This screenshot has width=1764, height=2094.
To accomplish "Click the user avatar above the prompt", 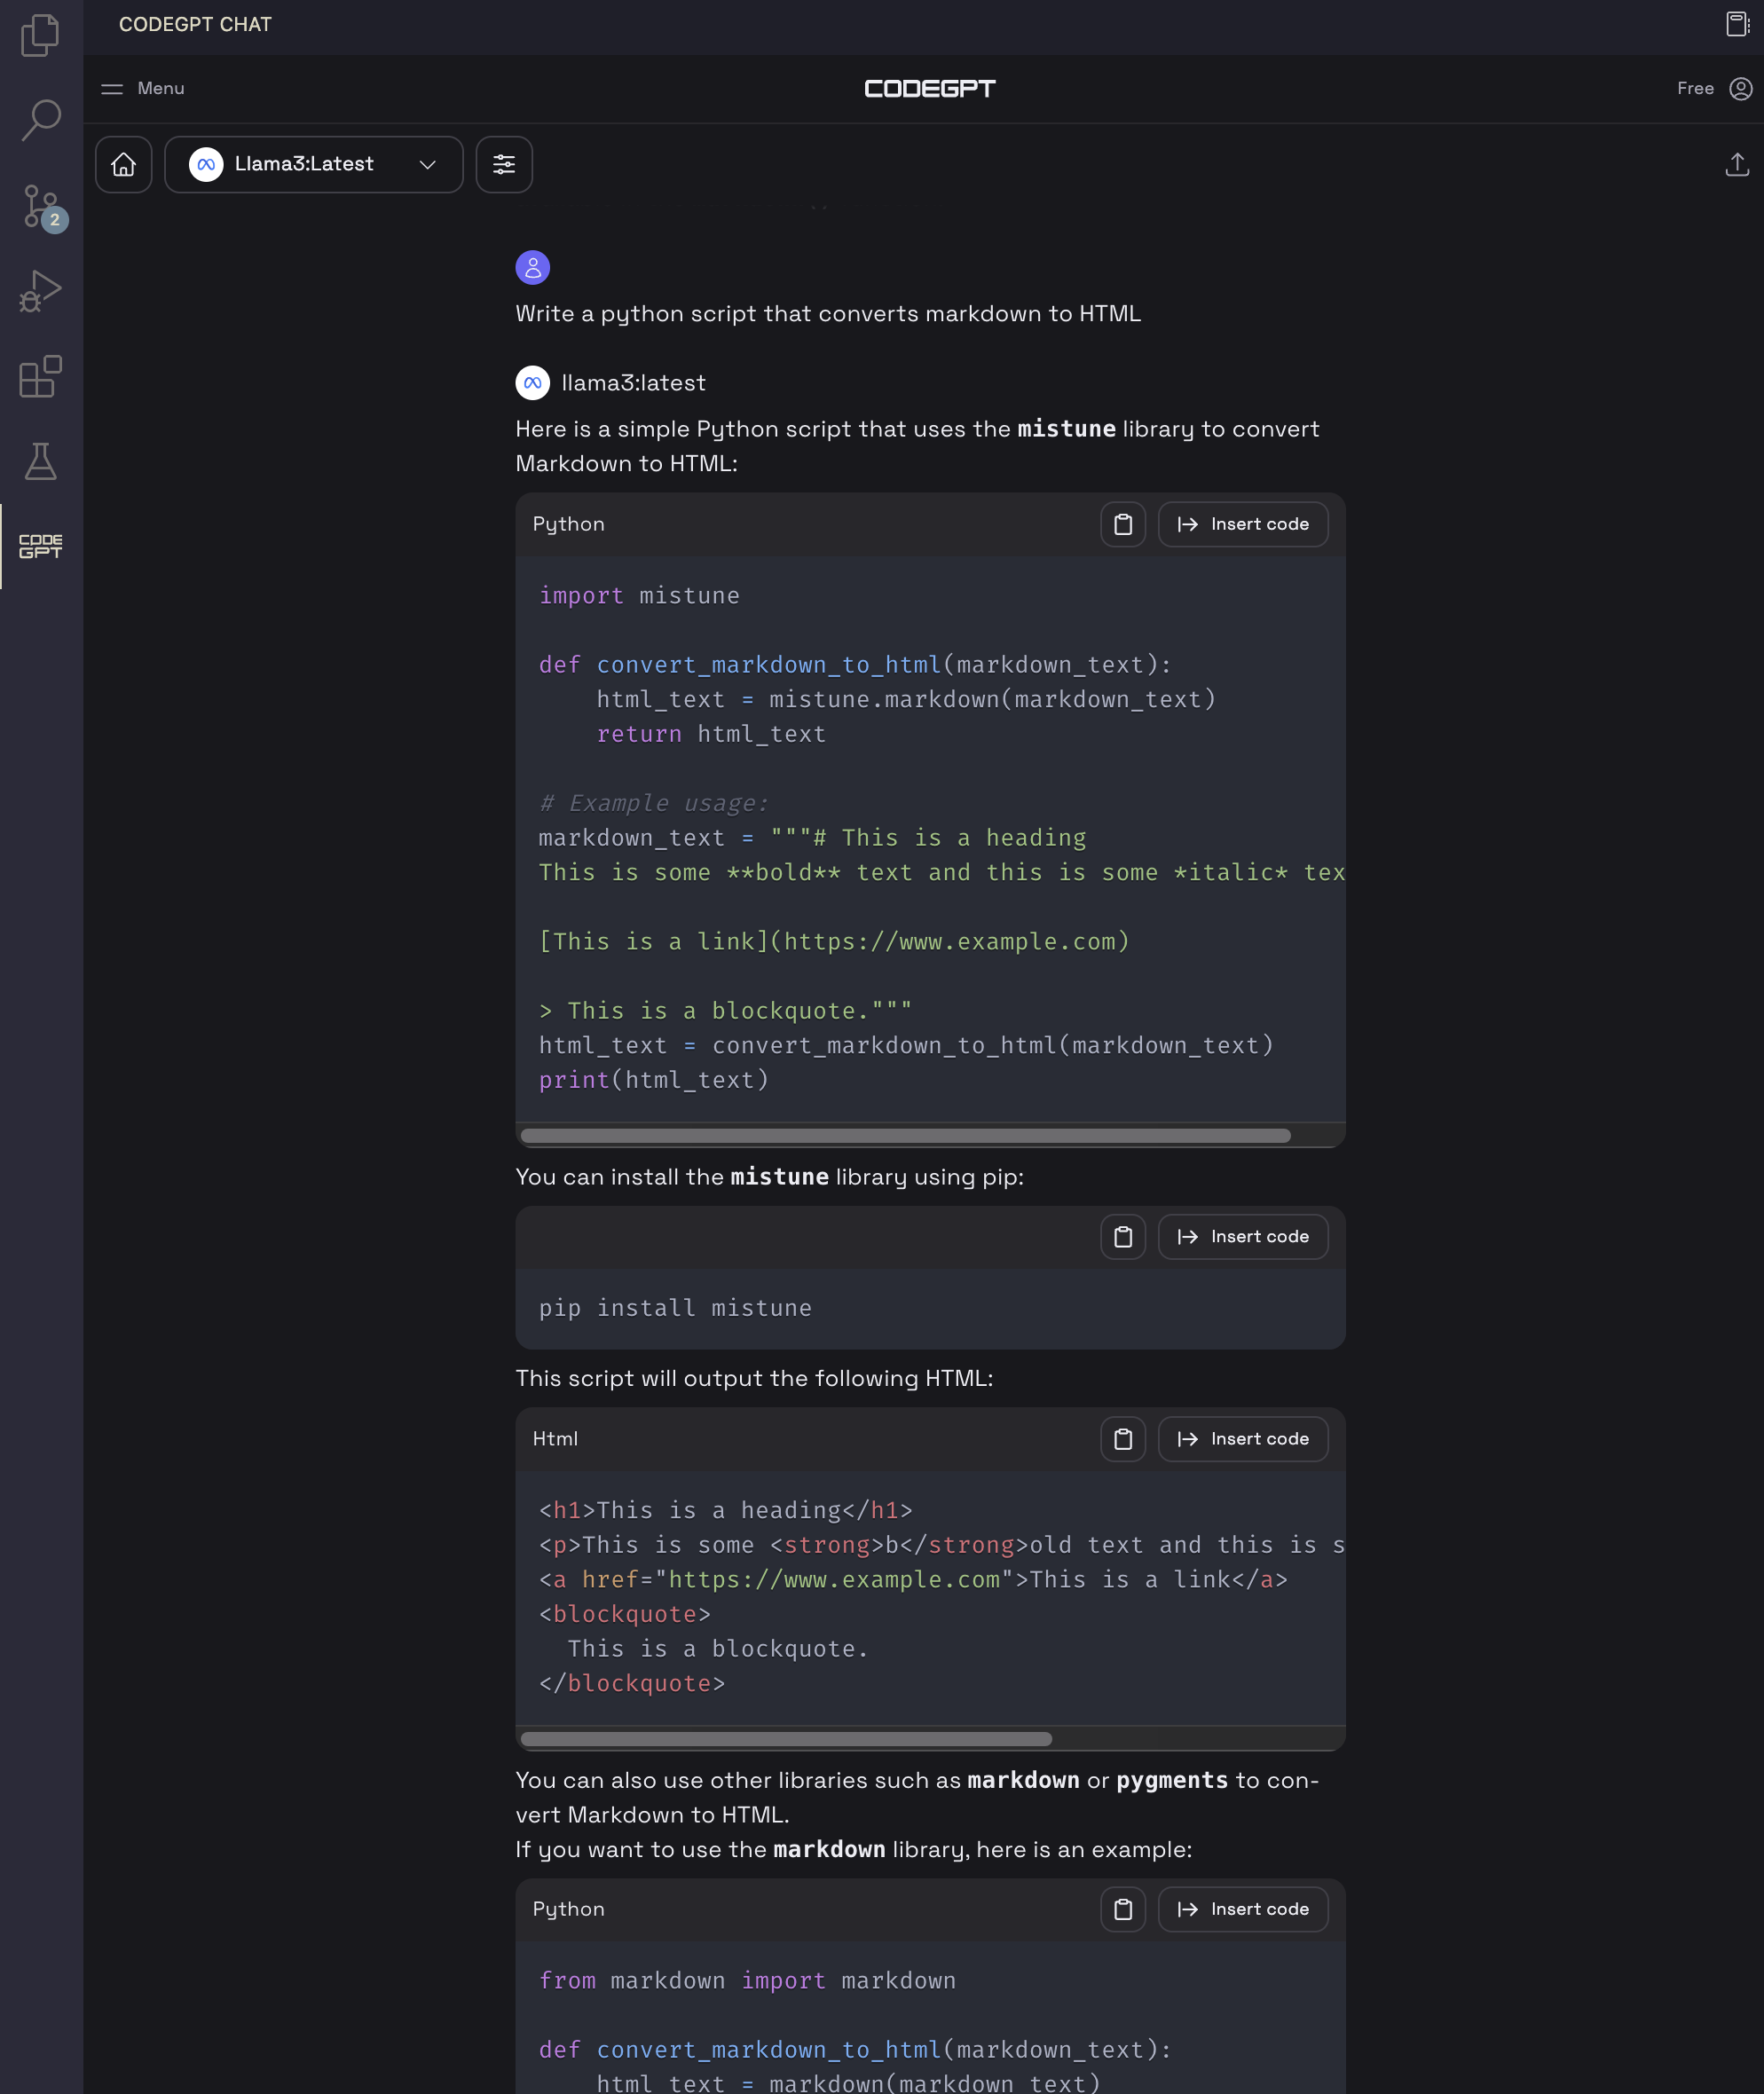I will coord(533,267).
